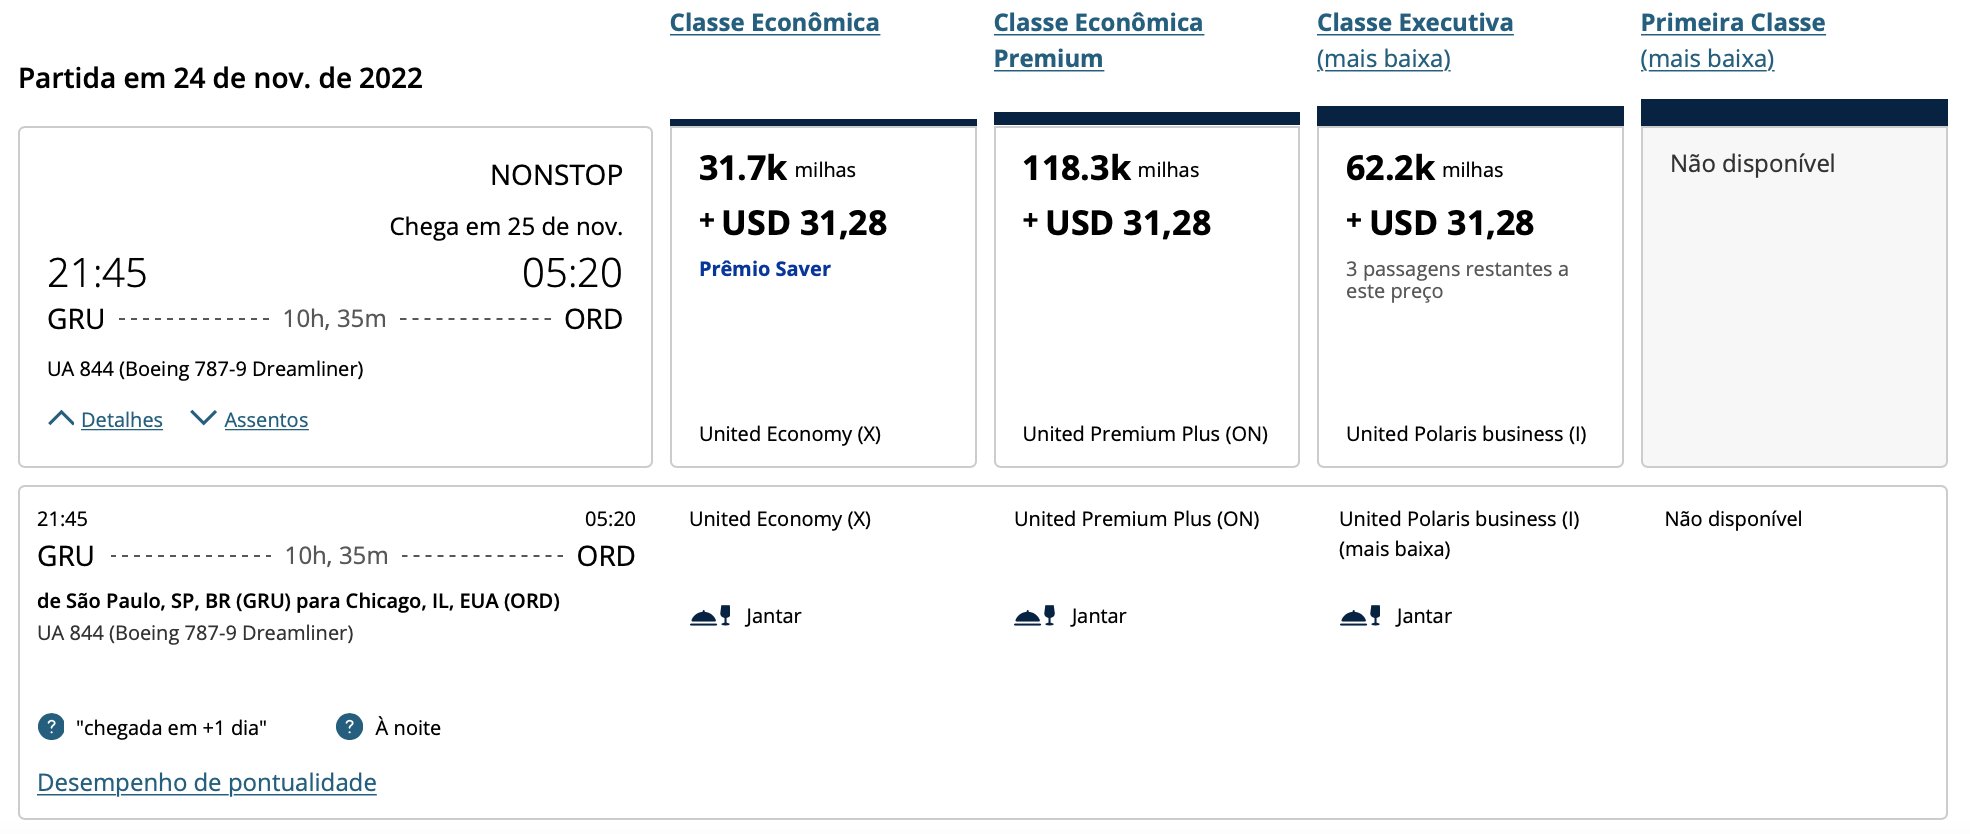Collapse flight details with the Detalhes chevron
This screenshot has height=834, width=1970.
point(61,418)
